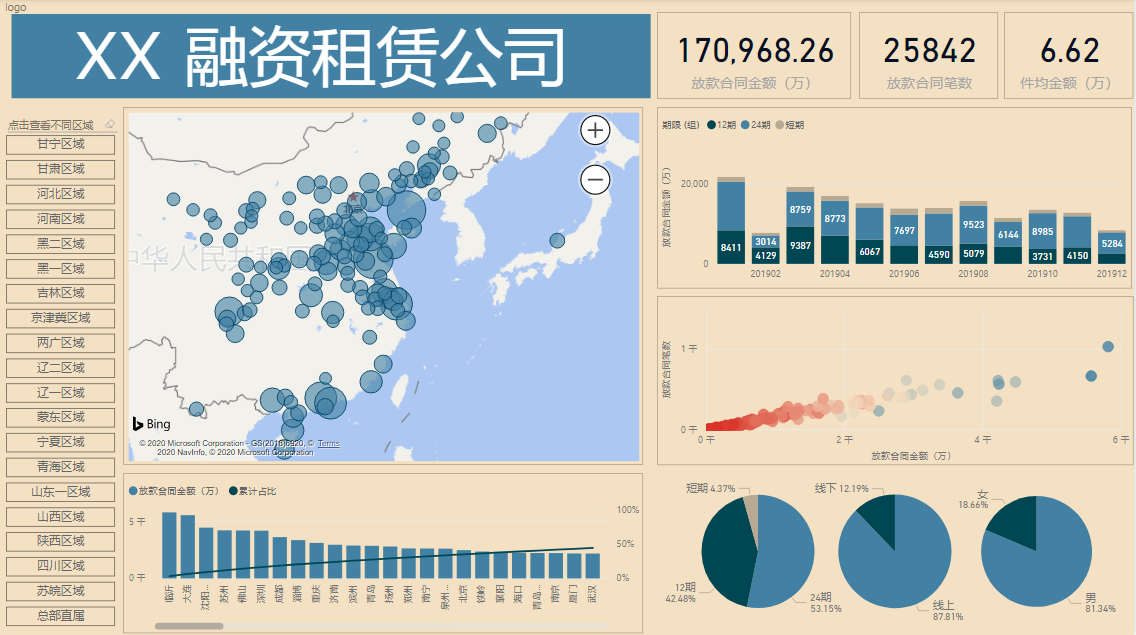Pick 四川区域 region
Image resolution: width=1136 pixels, height=635 pixels.
click(61, 566)
